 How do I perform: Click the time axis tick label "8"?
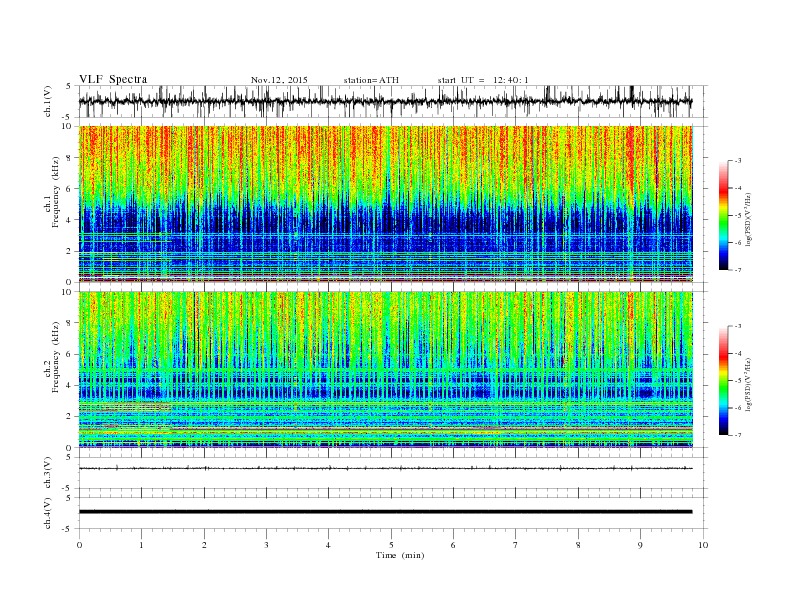[x=578, y=545]
